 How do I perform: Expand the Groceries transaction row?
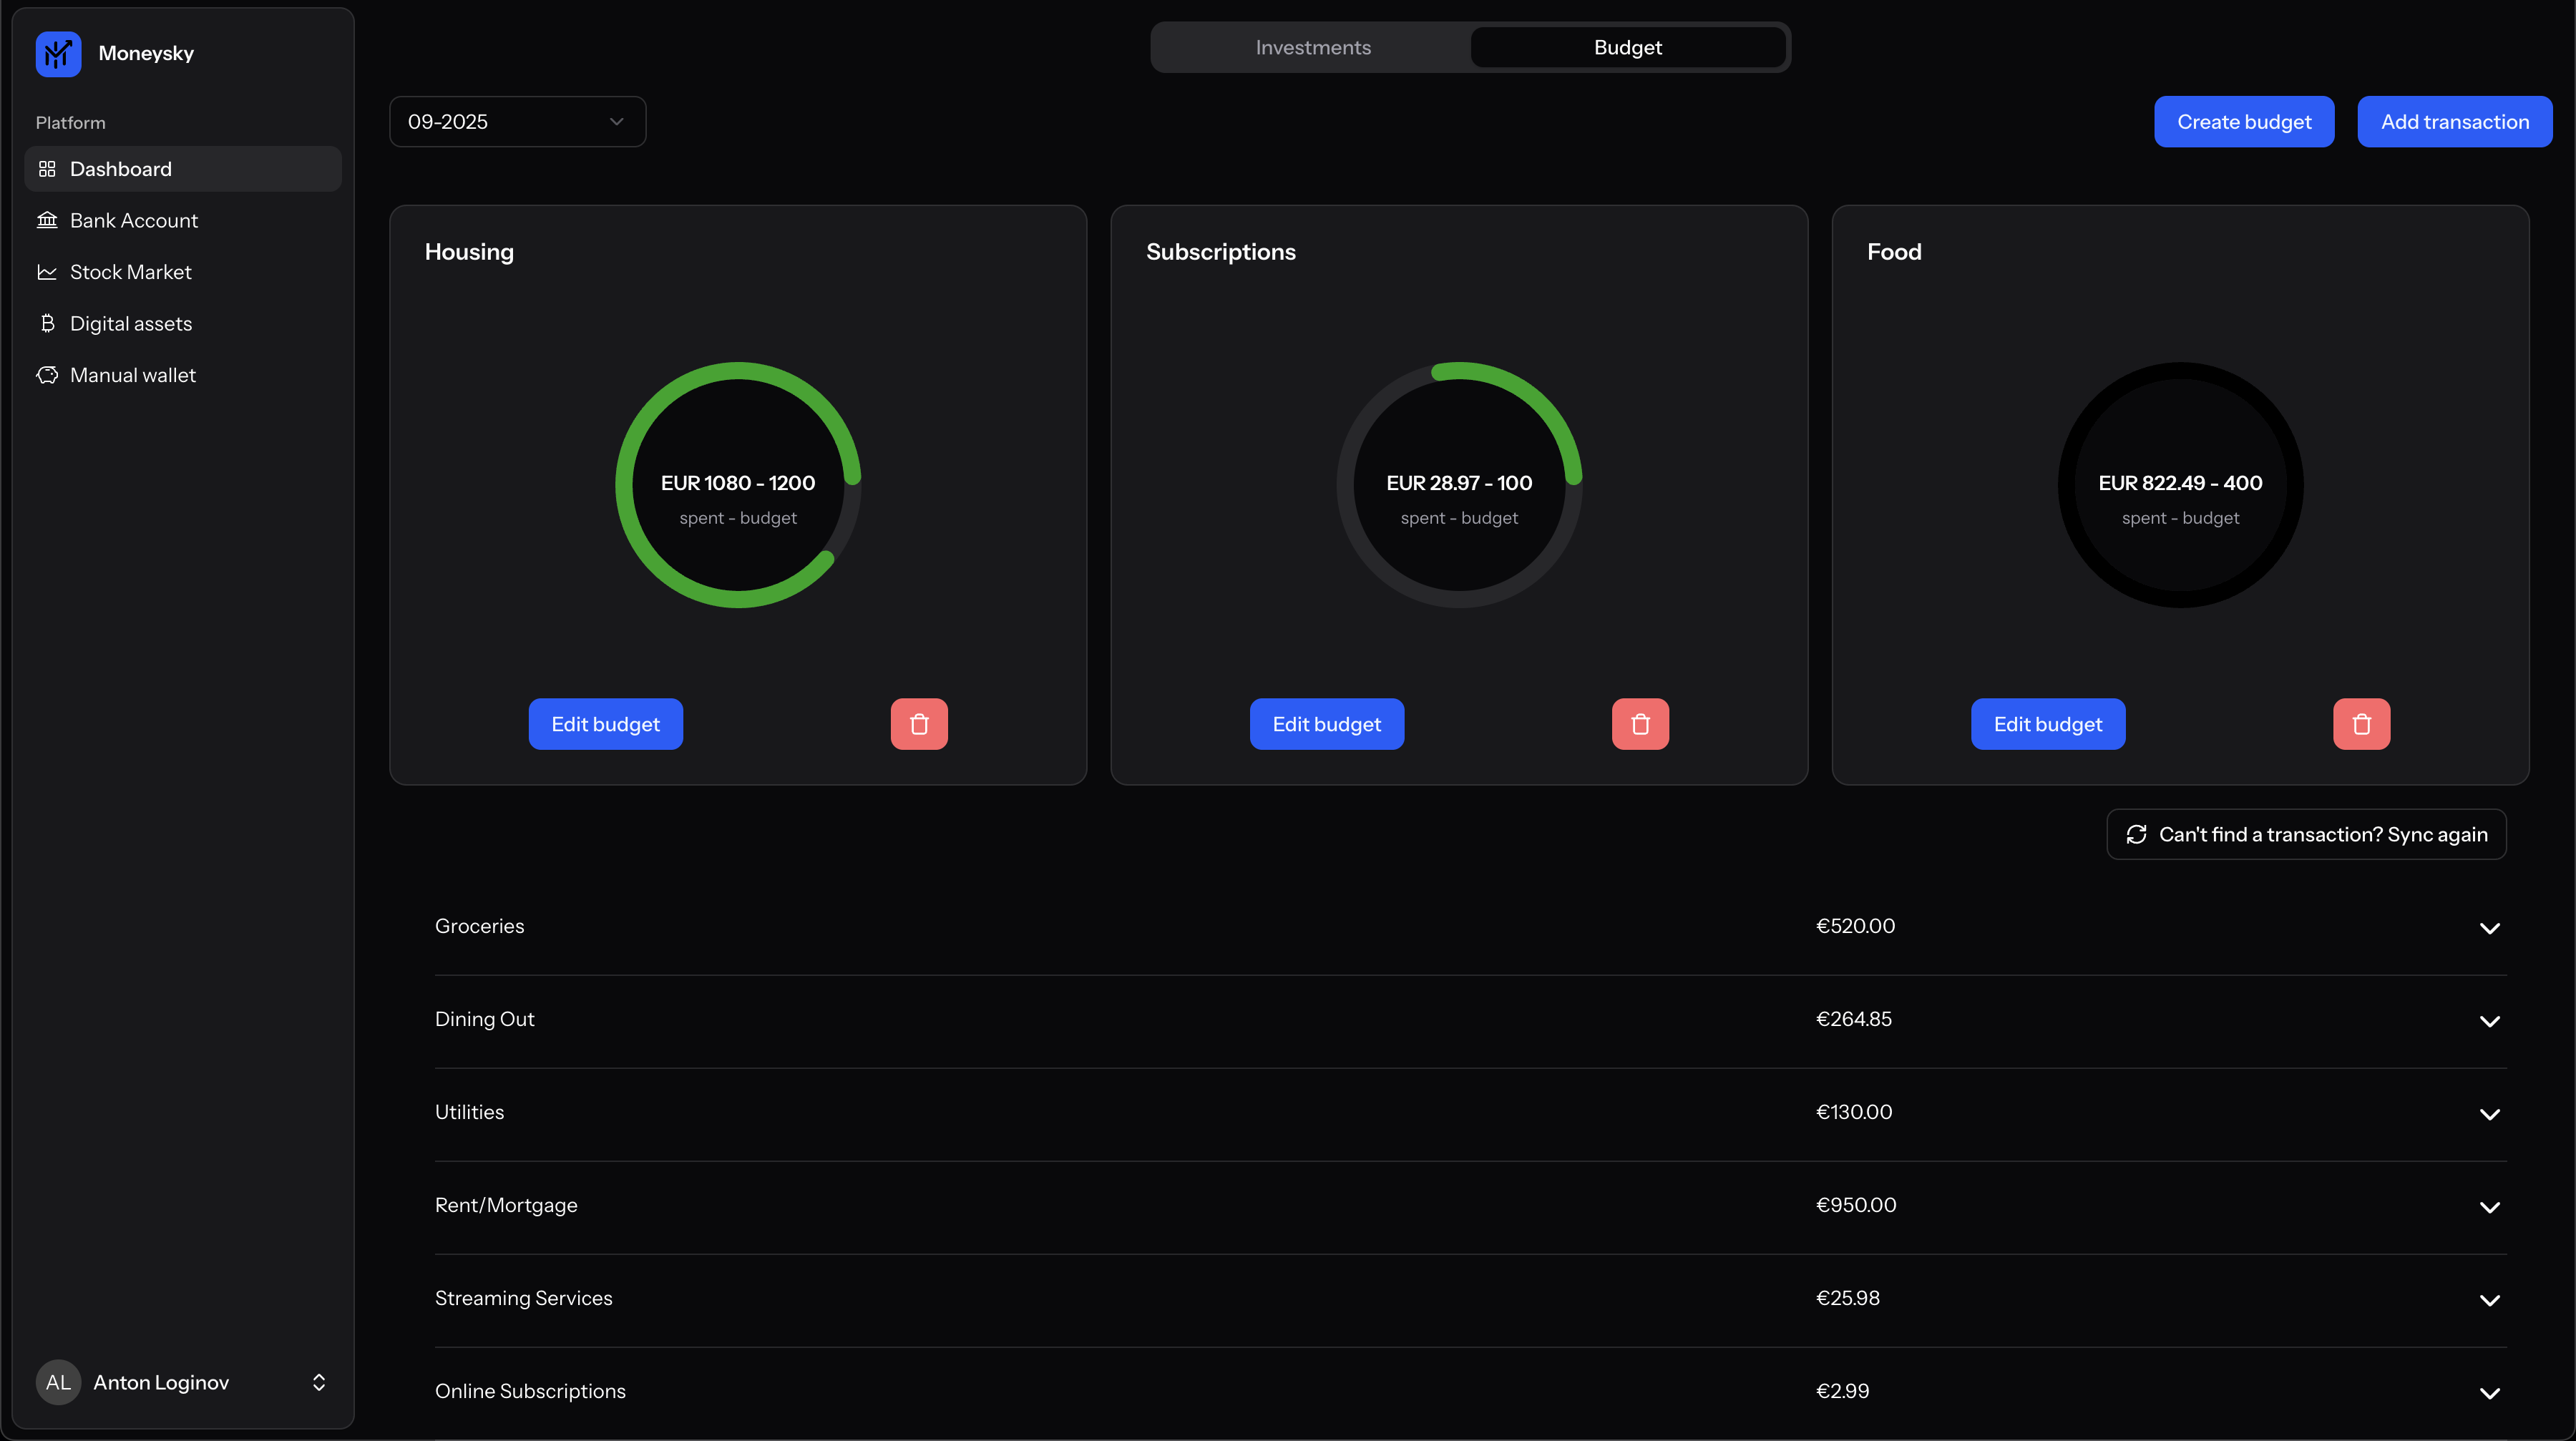tap(2489, 928)
